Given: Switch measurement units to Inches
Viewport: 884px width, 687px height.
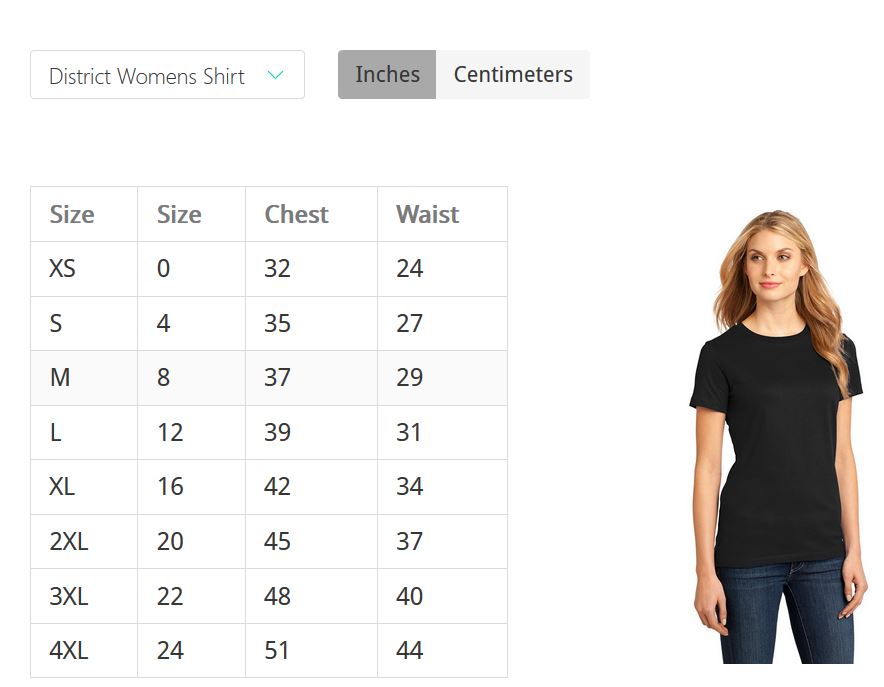Looking at the screenshot, I should point(387,74).
